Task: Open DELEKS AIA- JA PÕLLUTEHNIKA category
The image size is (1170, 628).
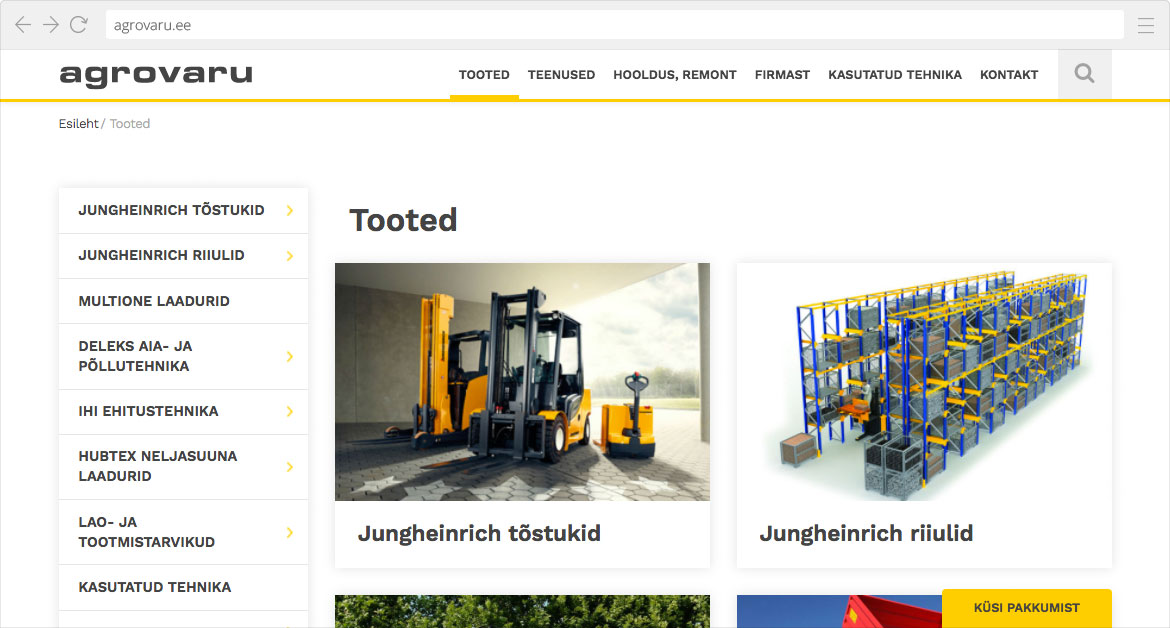Action: click(135, 356)
